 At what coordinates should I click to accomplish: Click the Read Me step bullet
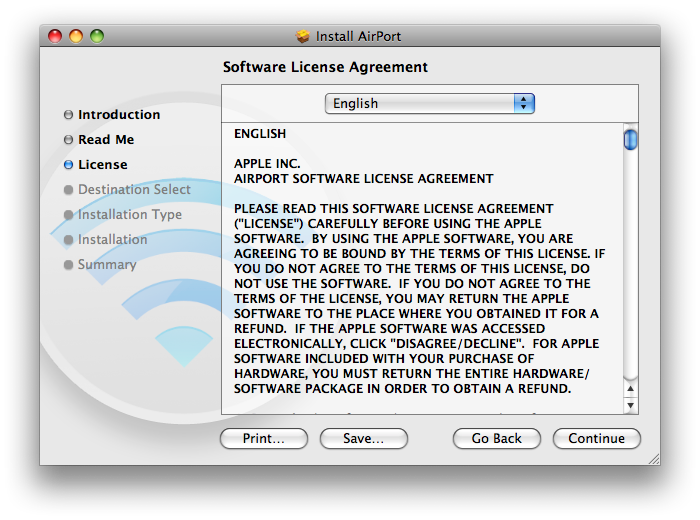pyautogui.click(x=68, y=140)
